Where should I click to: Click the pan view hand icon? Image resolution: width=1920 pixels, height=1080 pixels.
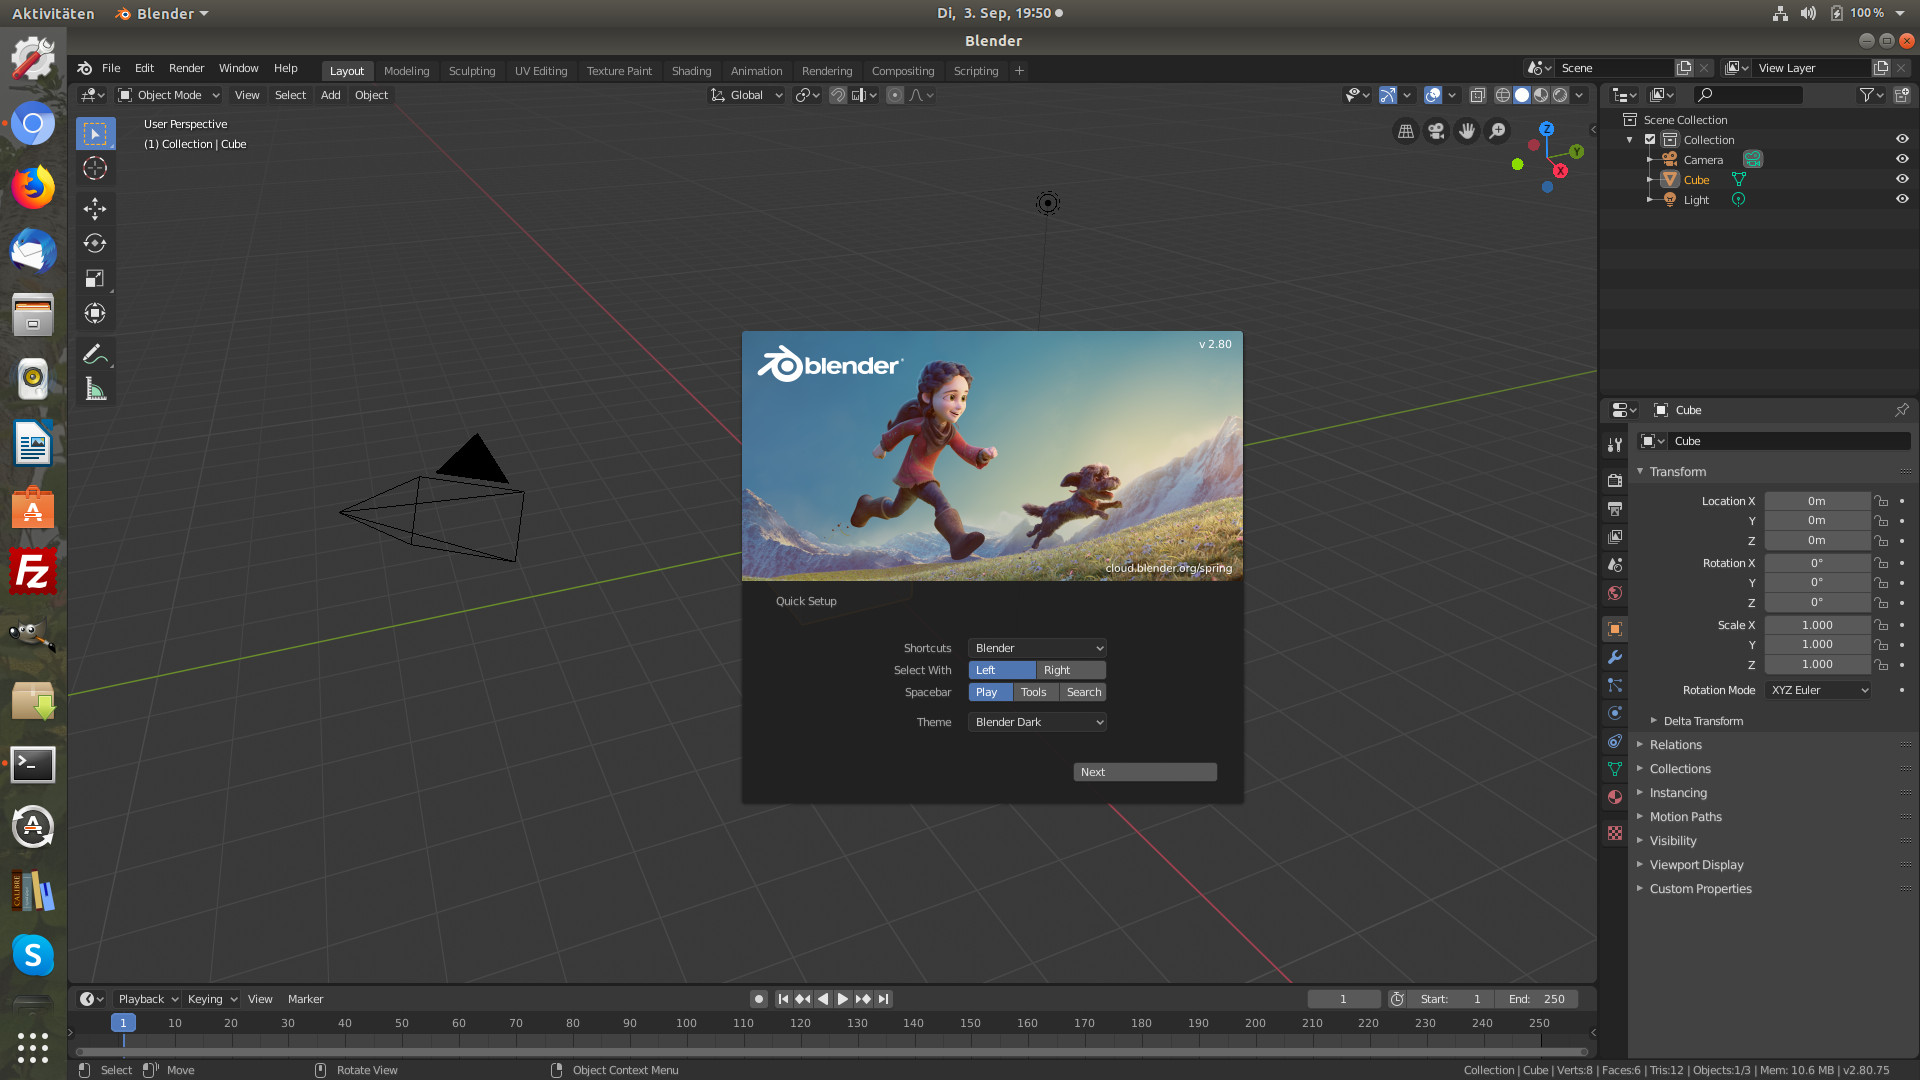click(x=1467, y=131)
